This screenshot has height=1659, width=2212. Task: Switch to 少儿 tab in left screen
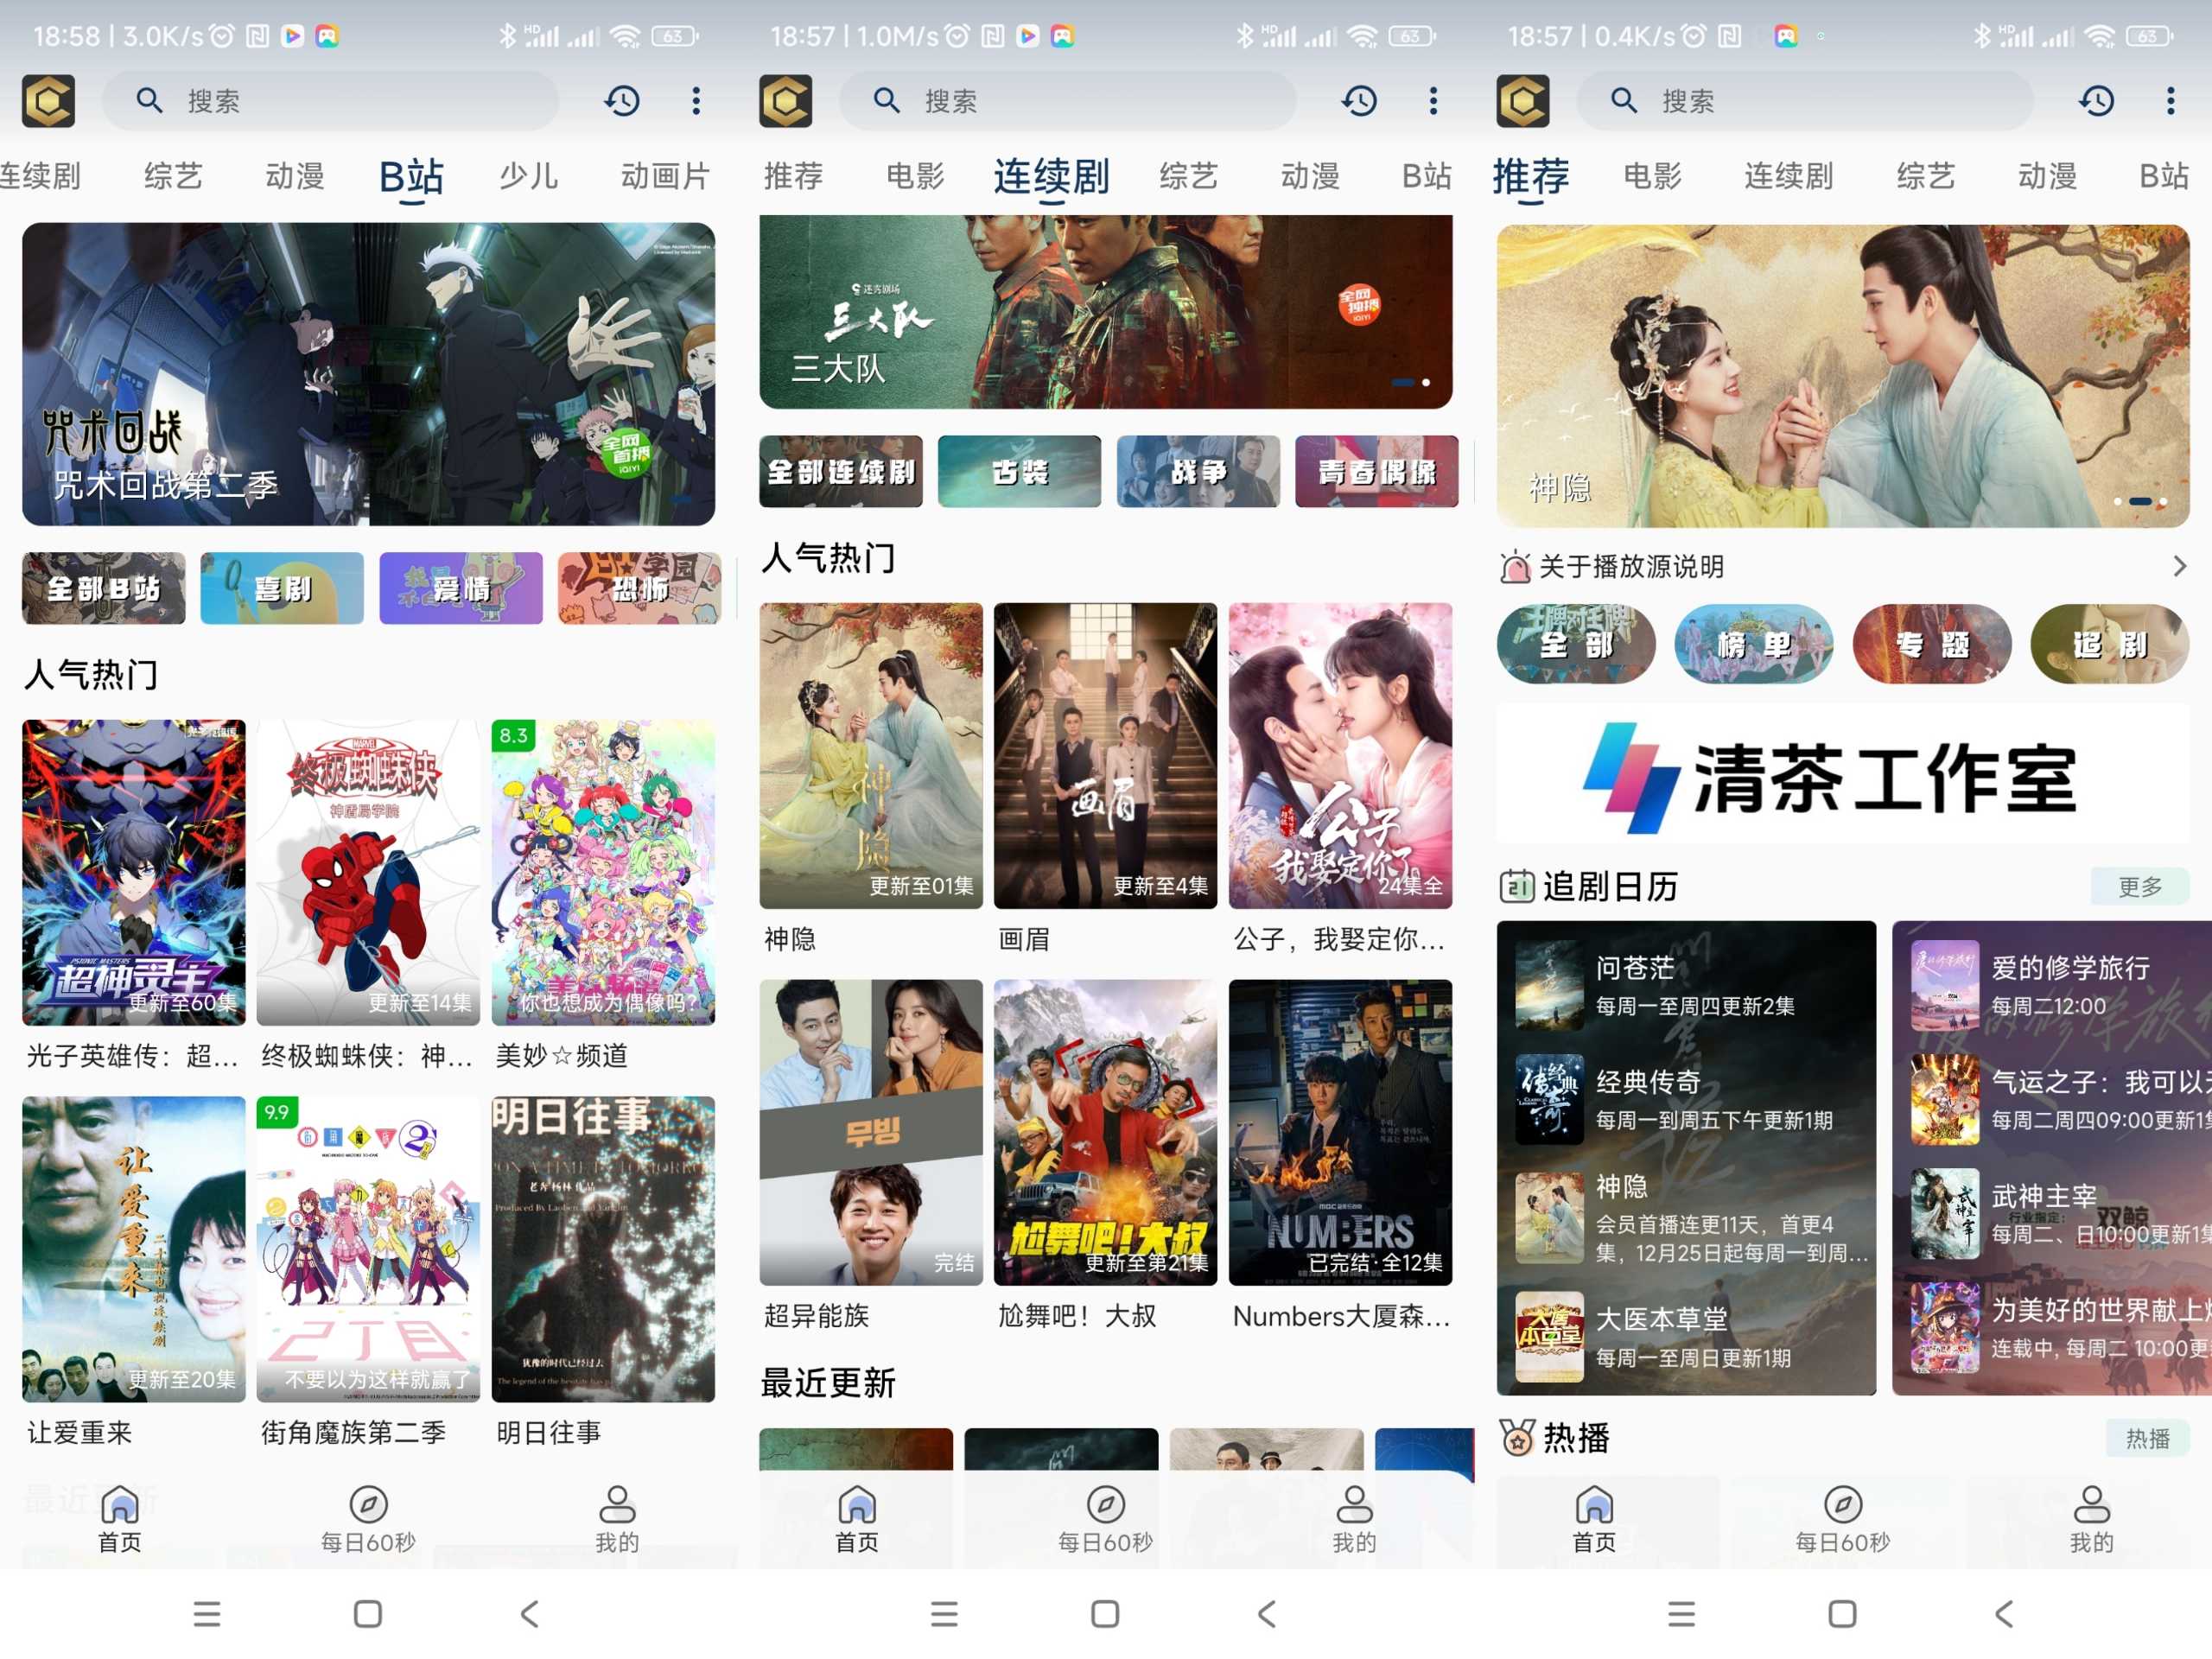coord(529,177)
